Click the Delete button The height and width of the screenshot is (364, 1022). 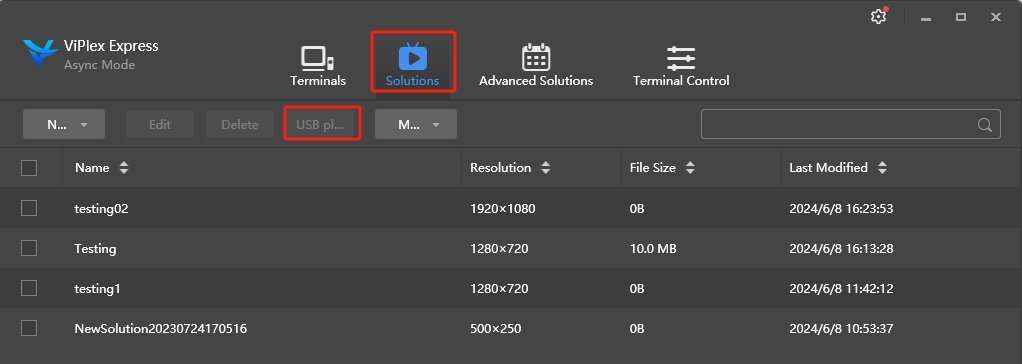click(x=240, y=124)
